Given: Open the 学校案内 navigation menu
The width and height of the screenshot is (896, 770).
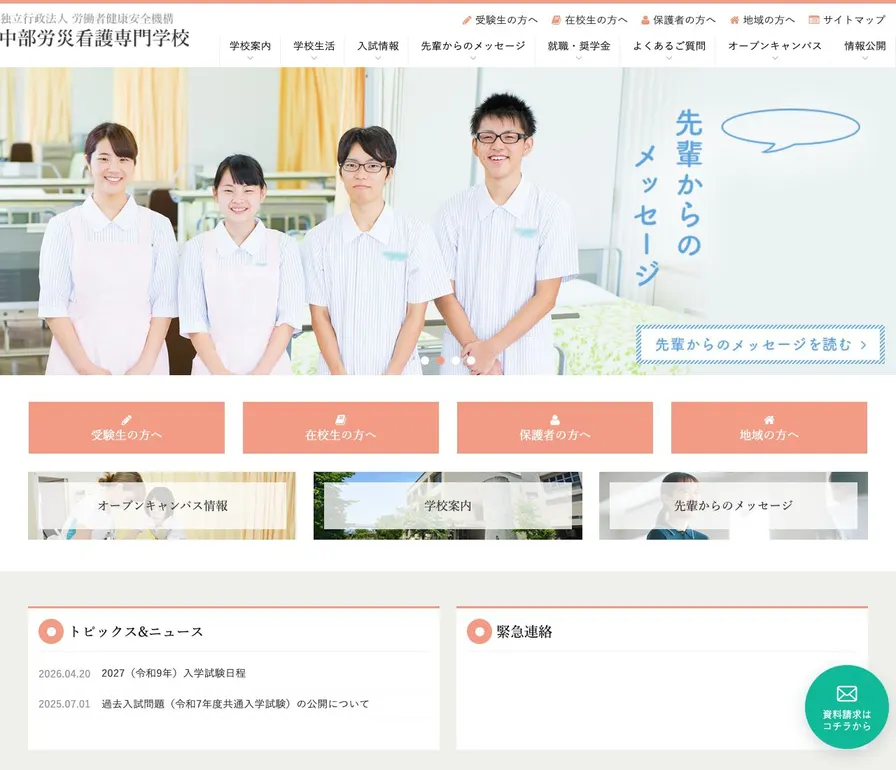Looking at the screenshot, I should click(250, 46).
